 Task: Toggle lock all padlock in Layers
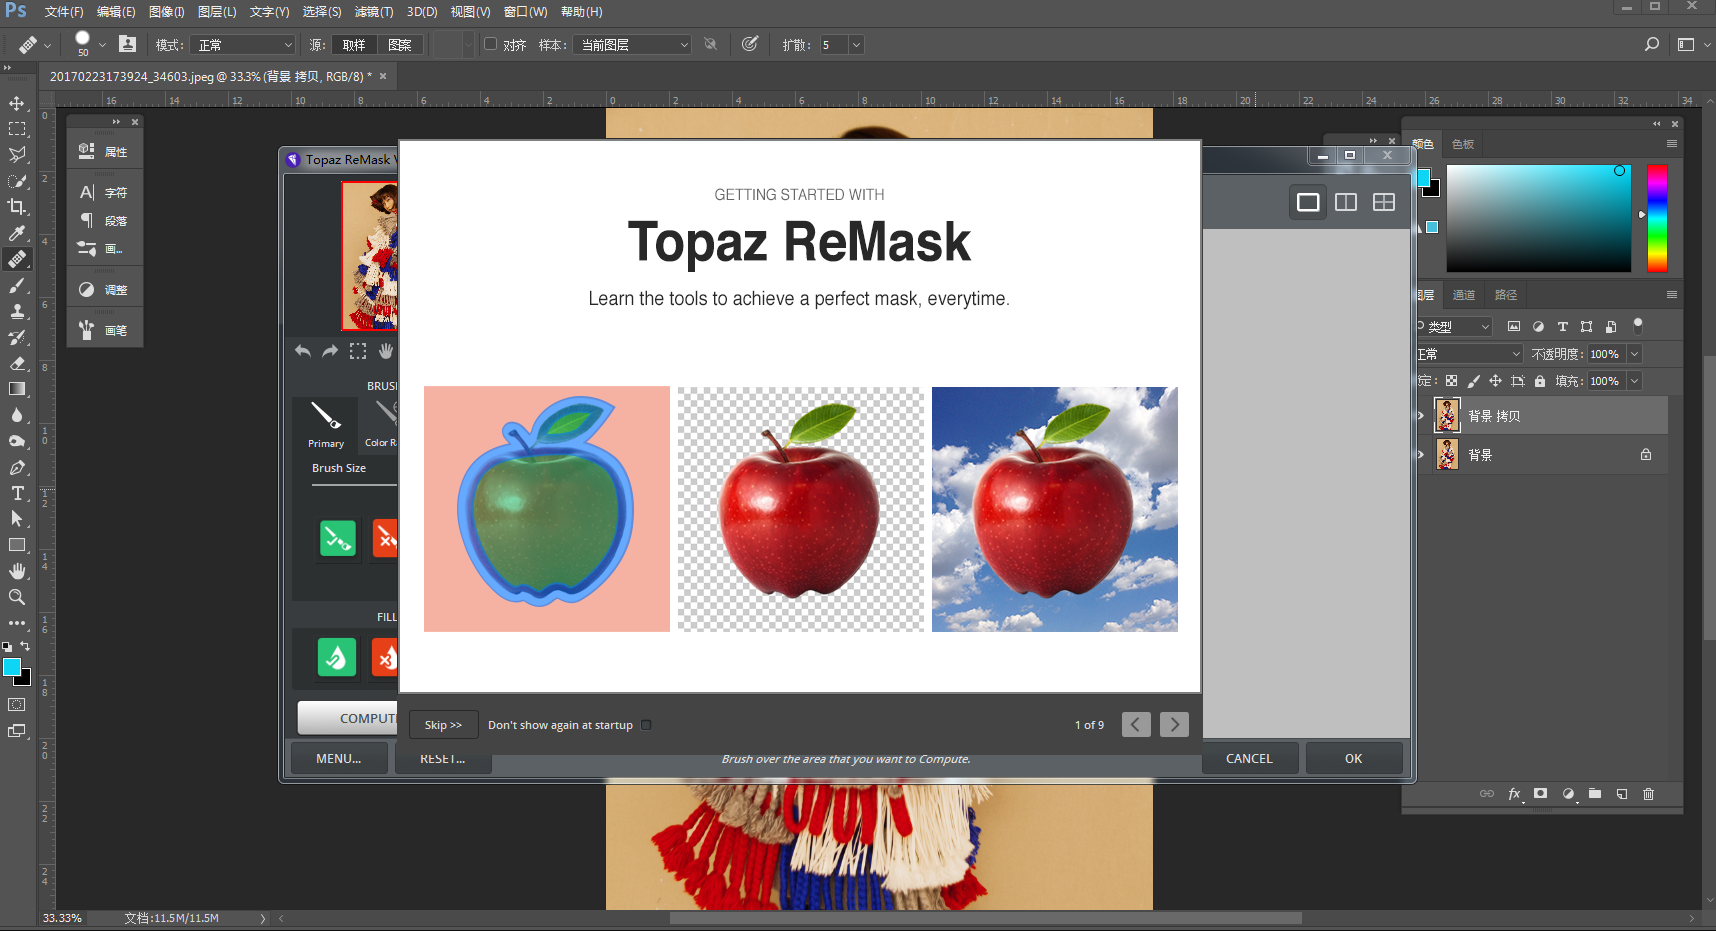tap(1540, 381)
